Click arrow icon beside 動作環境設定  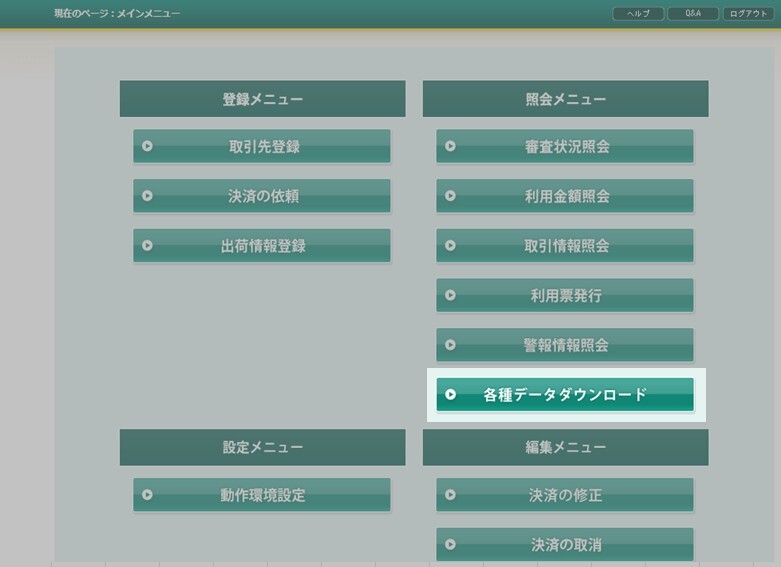click(x=147, y=495)
